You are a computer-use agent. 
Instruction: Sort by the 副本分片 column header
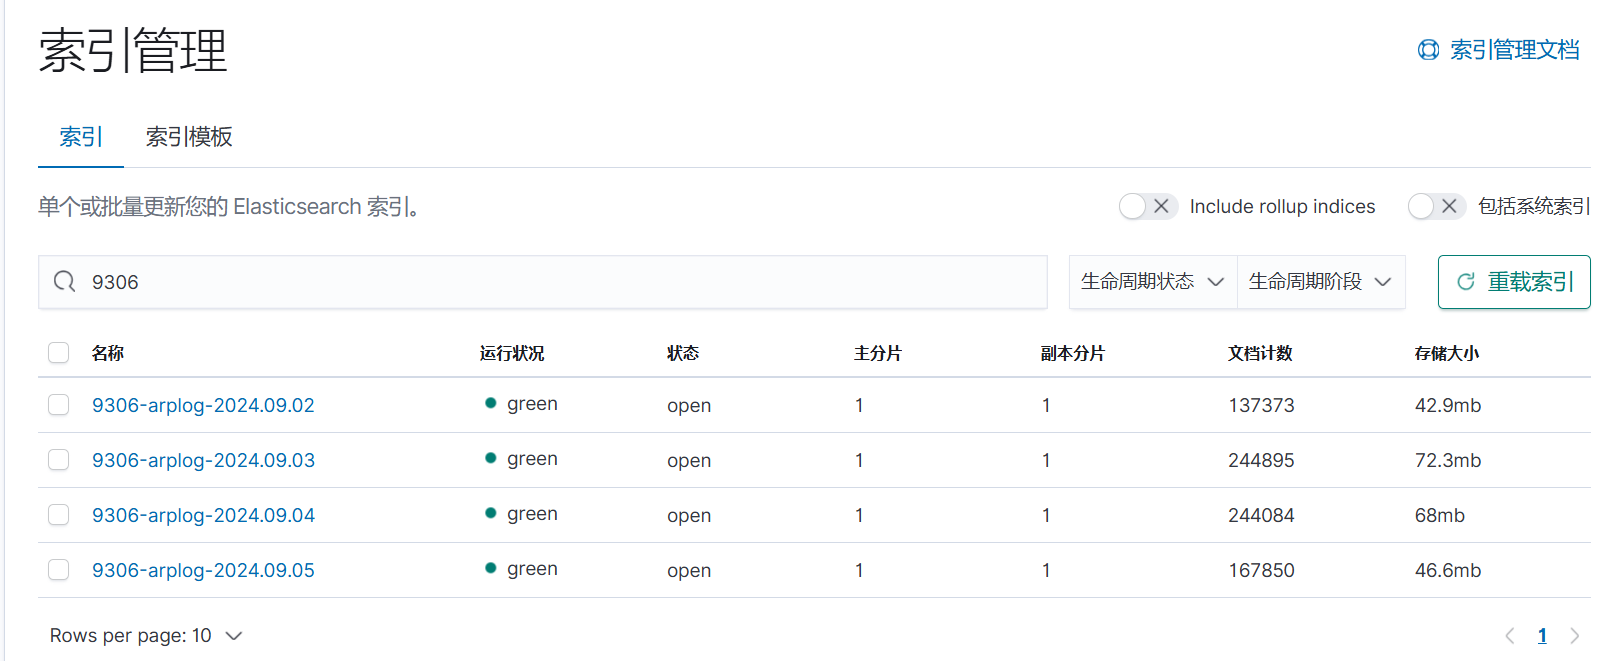point(1073,353)
